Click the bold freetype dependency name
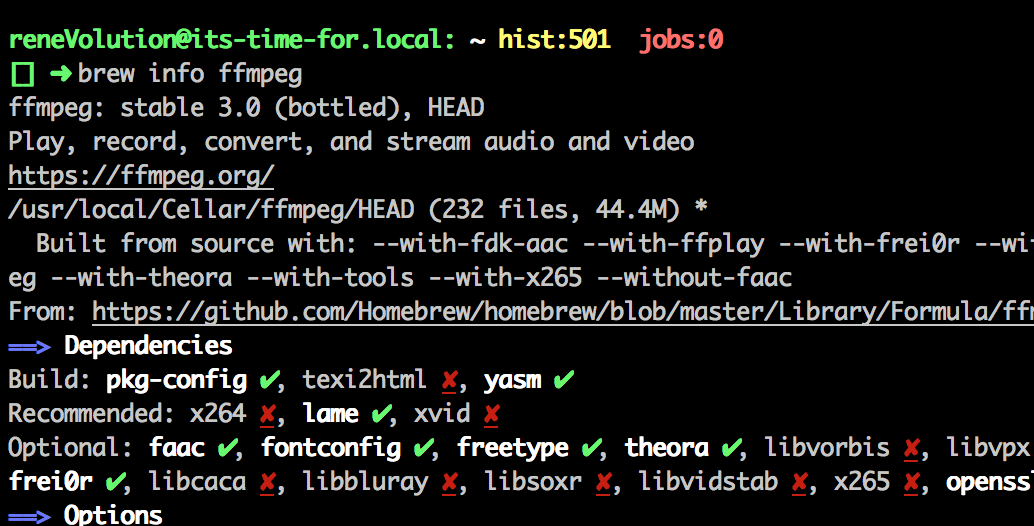The height and width of the screenshot is (526, 1034). pos(512,449)
